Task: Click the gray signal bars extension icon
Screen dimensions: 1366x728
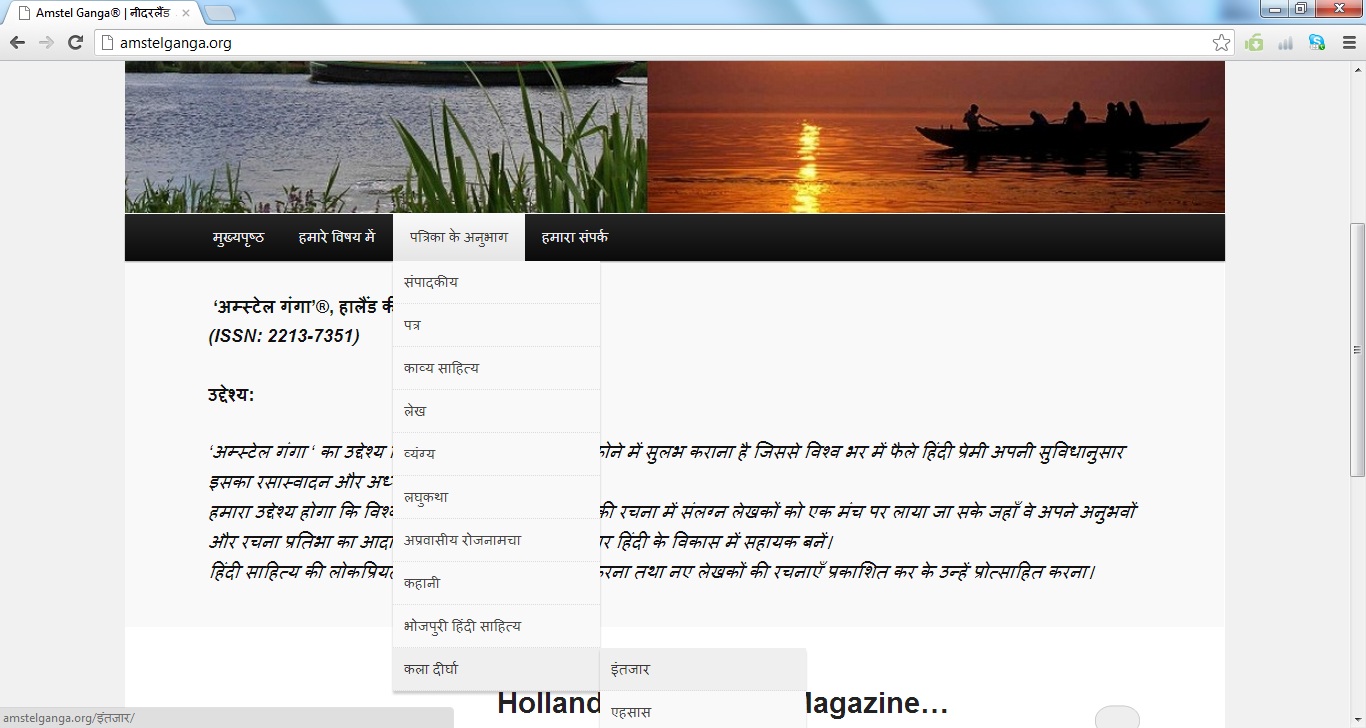Action: point(1286,43)
